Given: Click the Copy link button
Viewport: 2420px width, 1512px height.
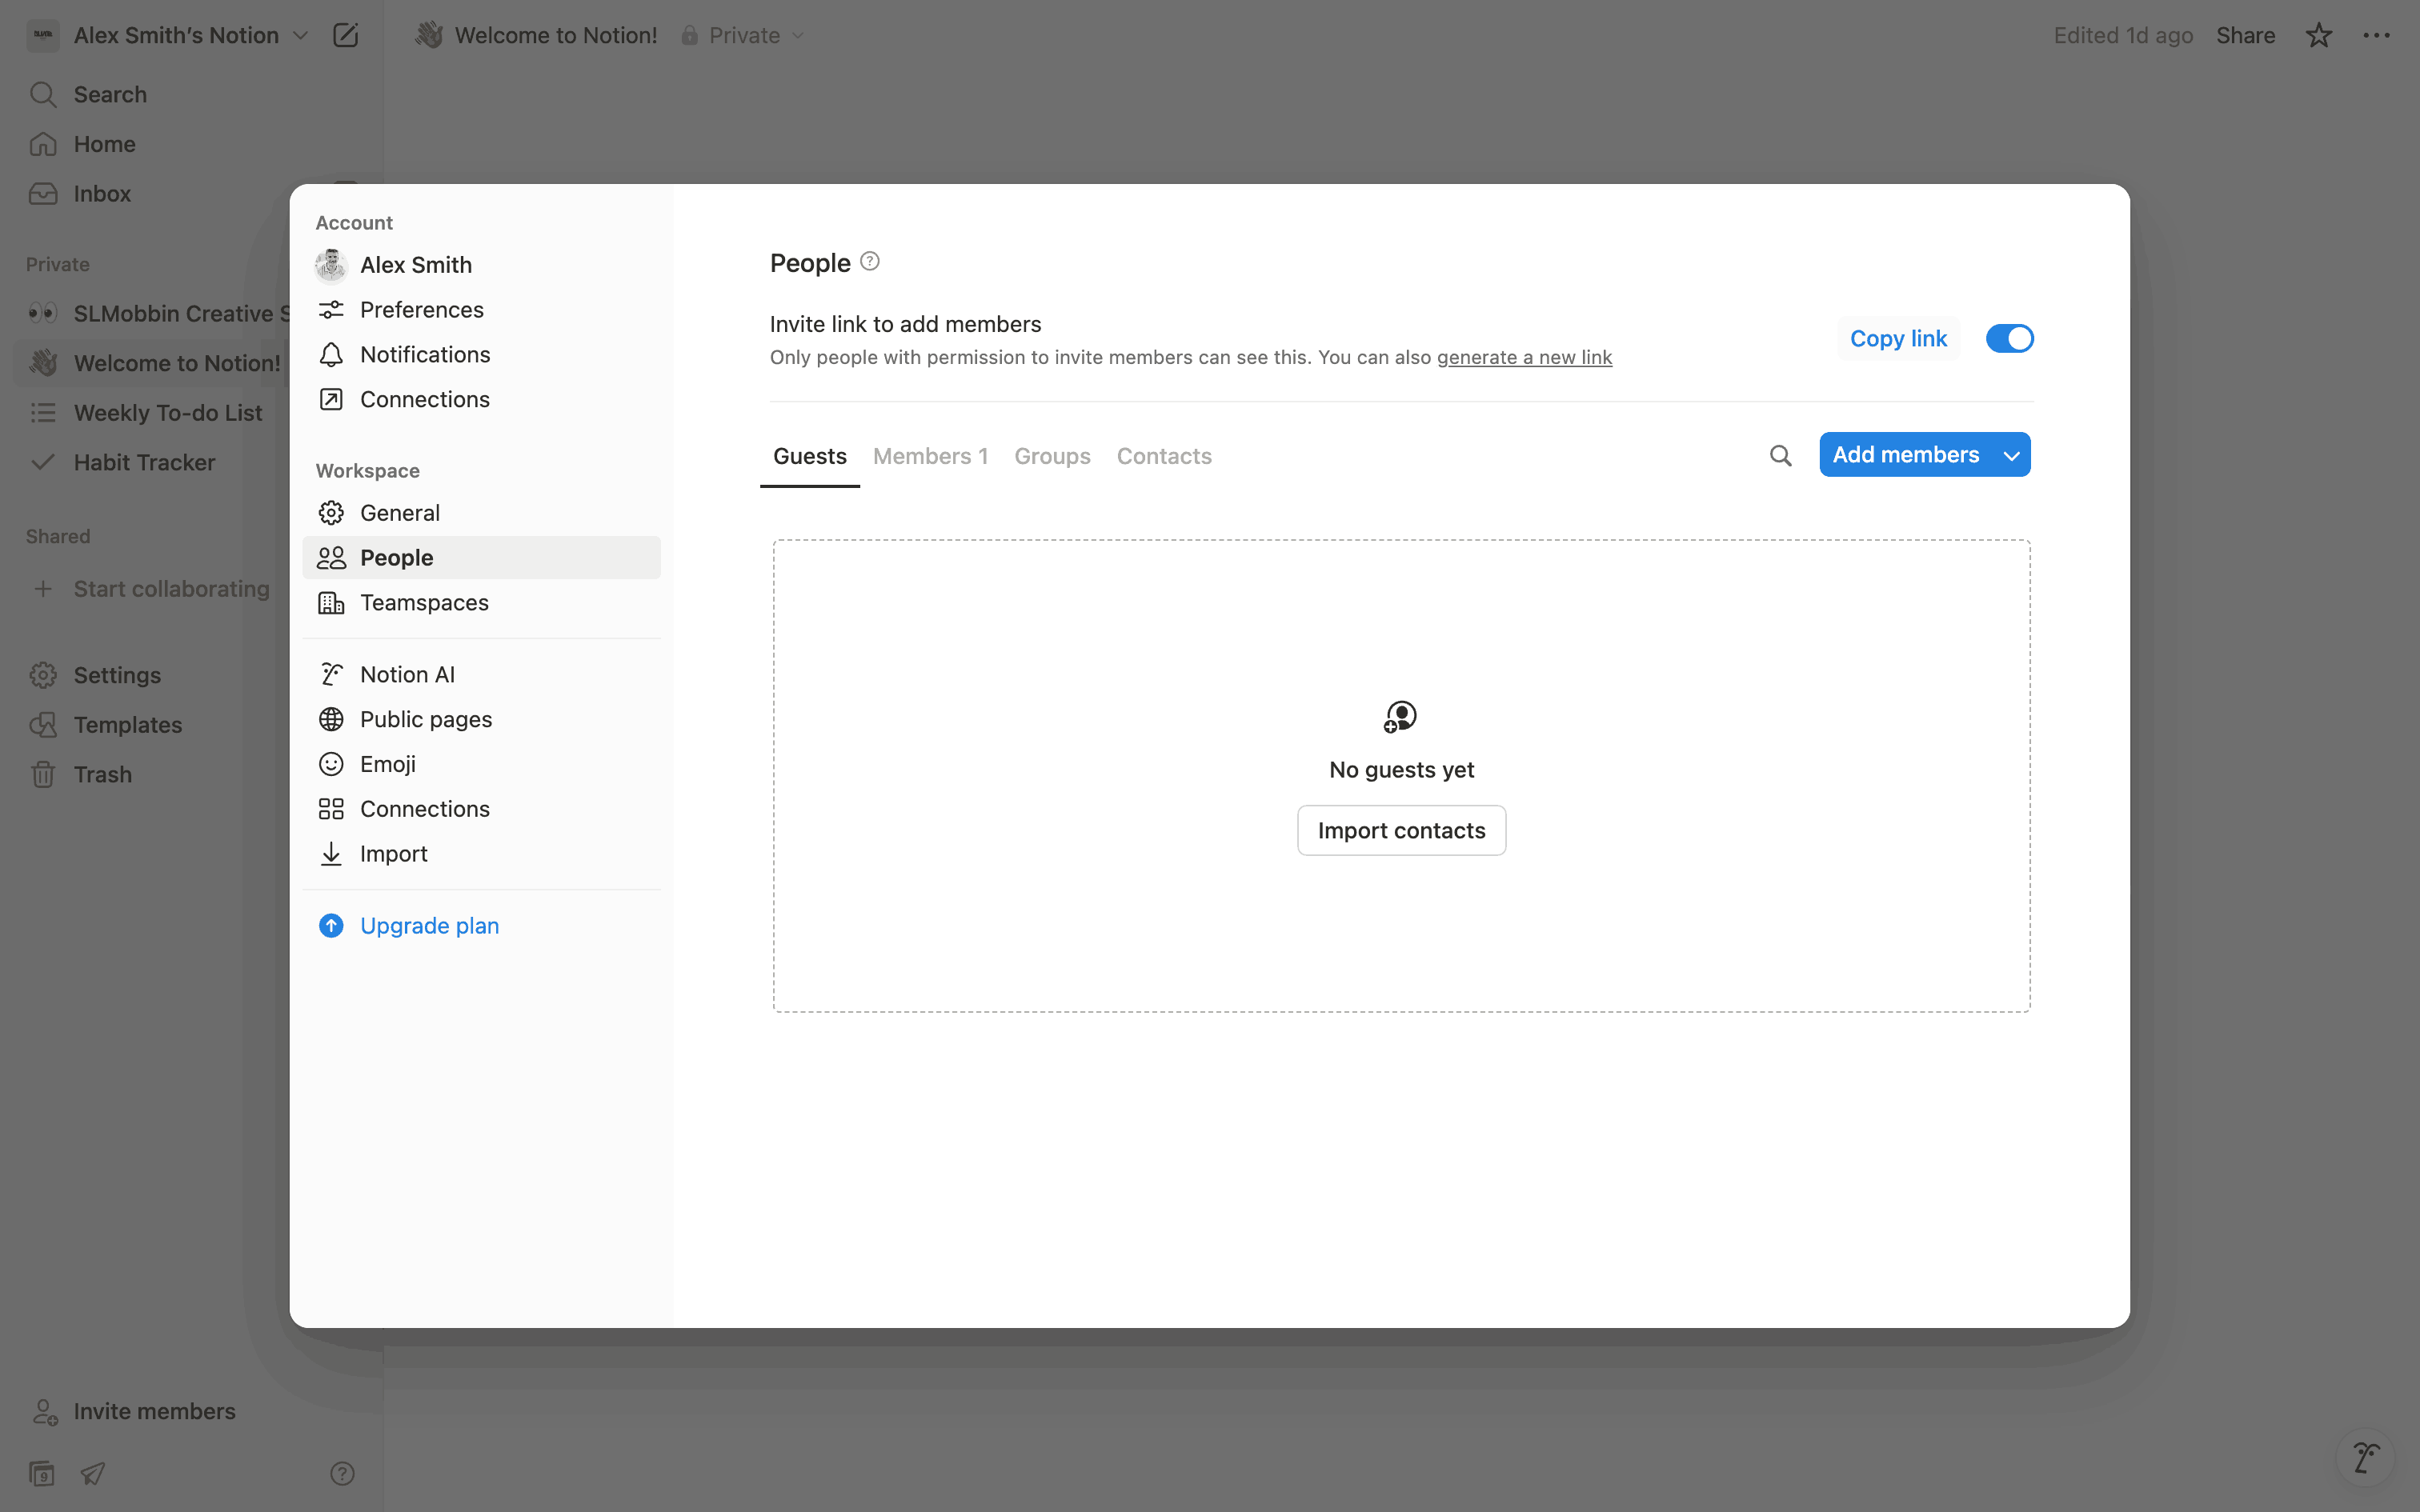Looking at the screenshot, I should [1898, 339].
